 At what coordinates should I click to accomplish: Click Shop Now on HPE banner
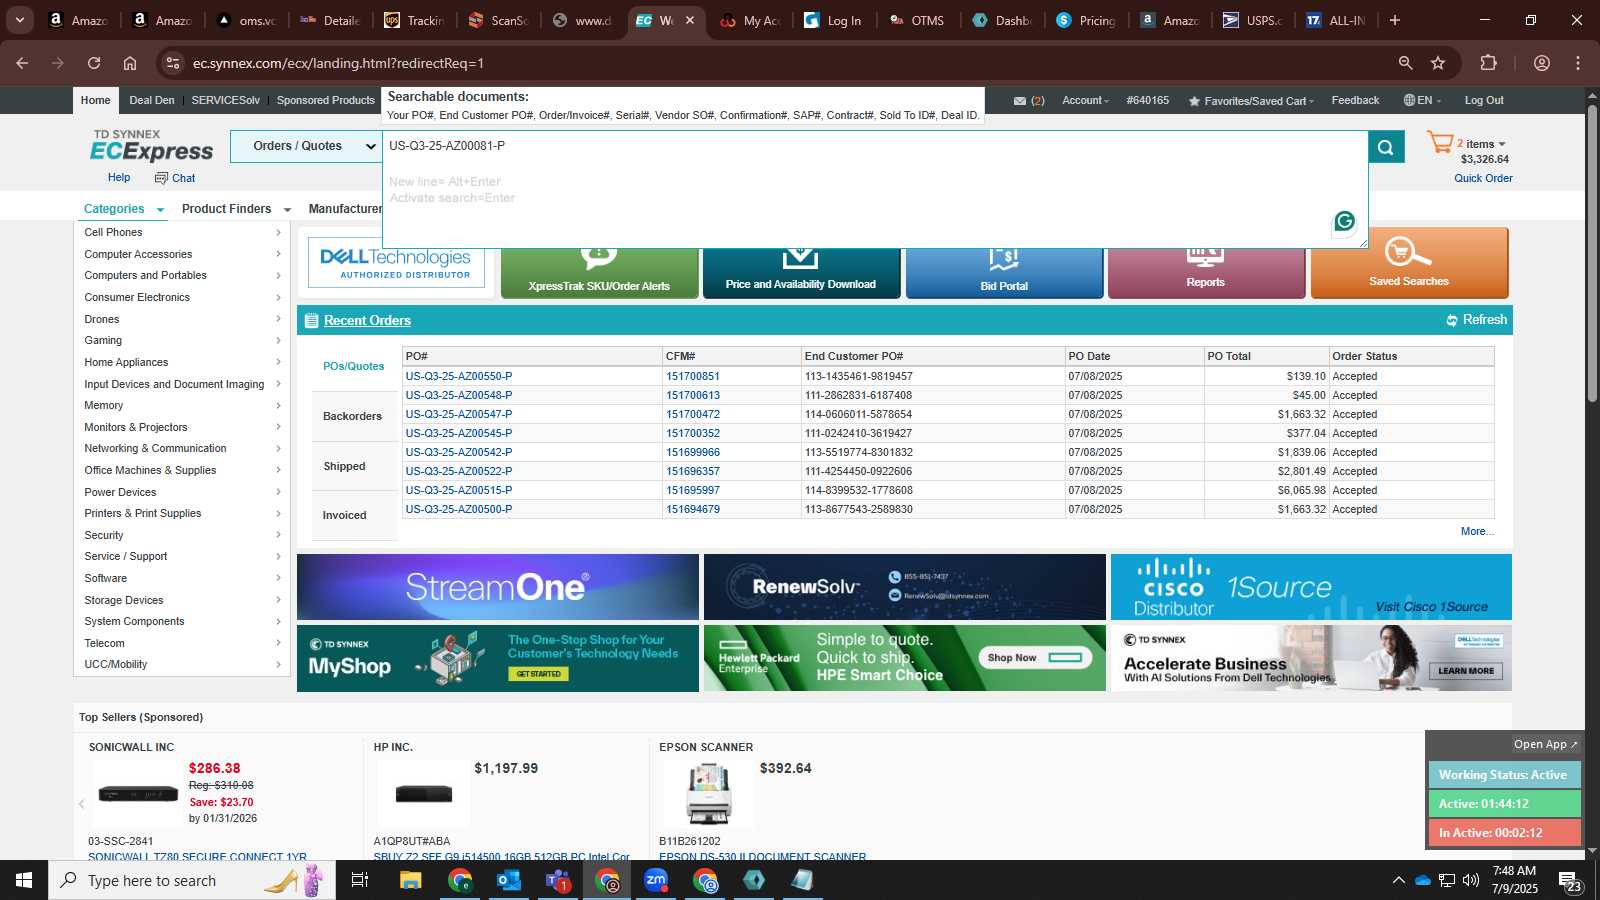pyautogui.click(x=1034, y=658)
